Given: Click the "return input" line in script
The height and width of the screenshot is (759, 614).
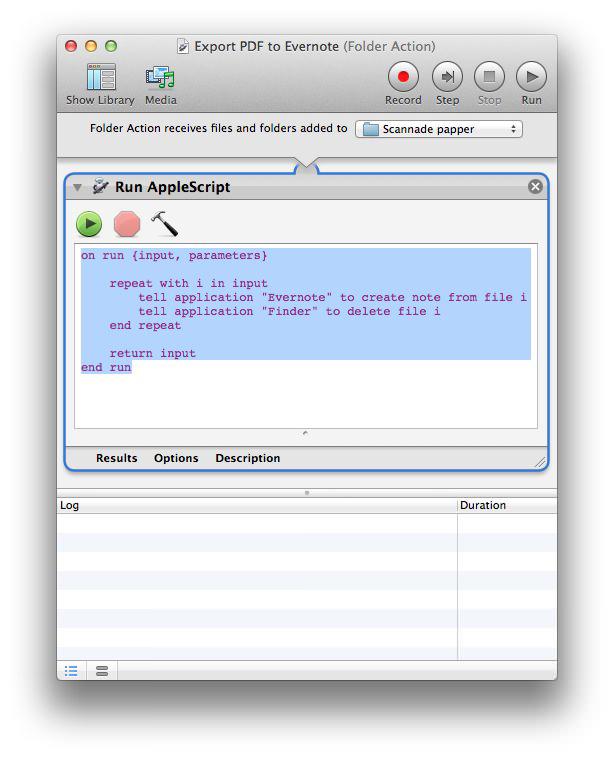Looking at the screenshot, I should point(153,353).
